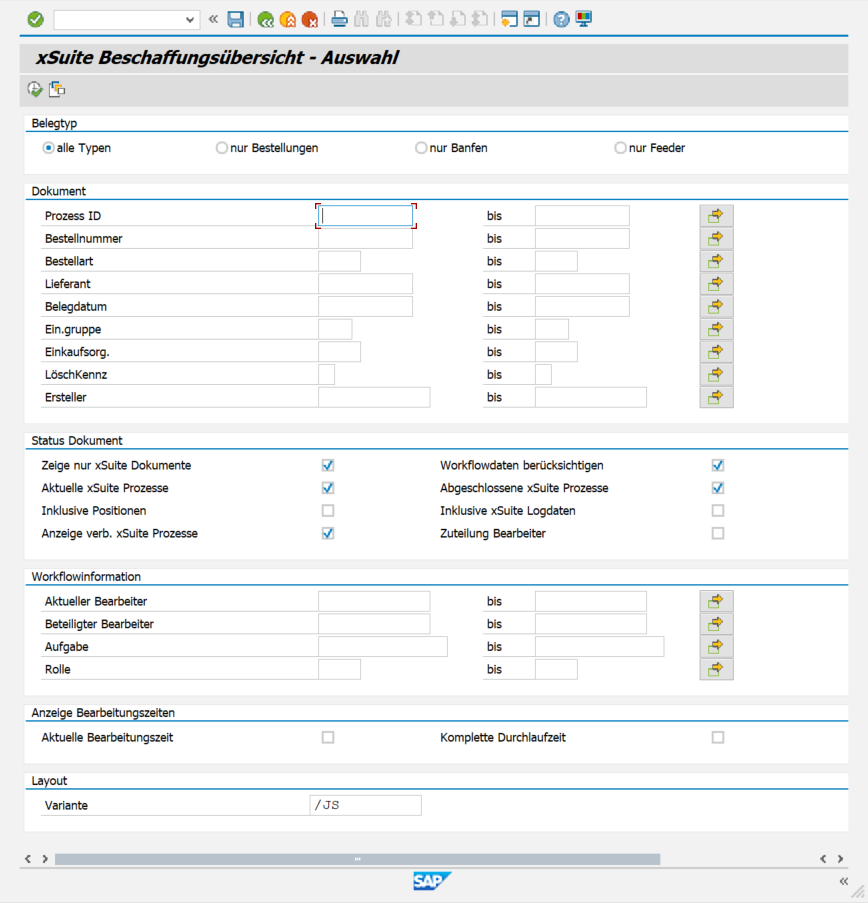Disable 'Aktuelle xSuite Prozesse' checkbox
The image size is (868, 903).
pos(327,488)
